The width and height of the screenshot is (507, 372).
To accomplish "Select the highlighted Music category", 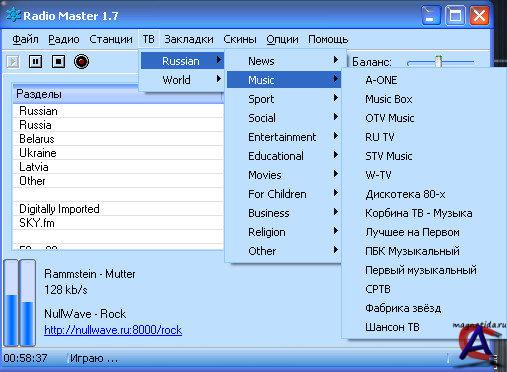I will tap(284, 80).
